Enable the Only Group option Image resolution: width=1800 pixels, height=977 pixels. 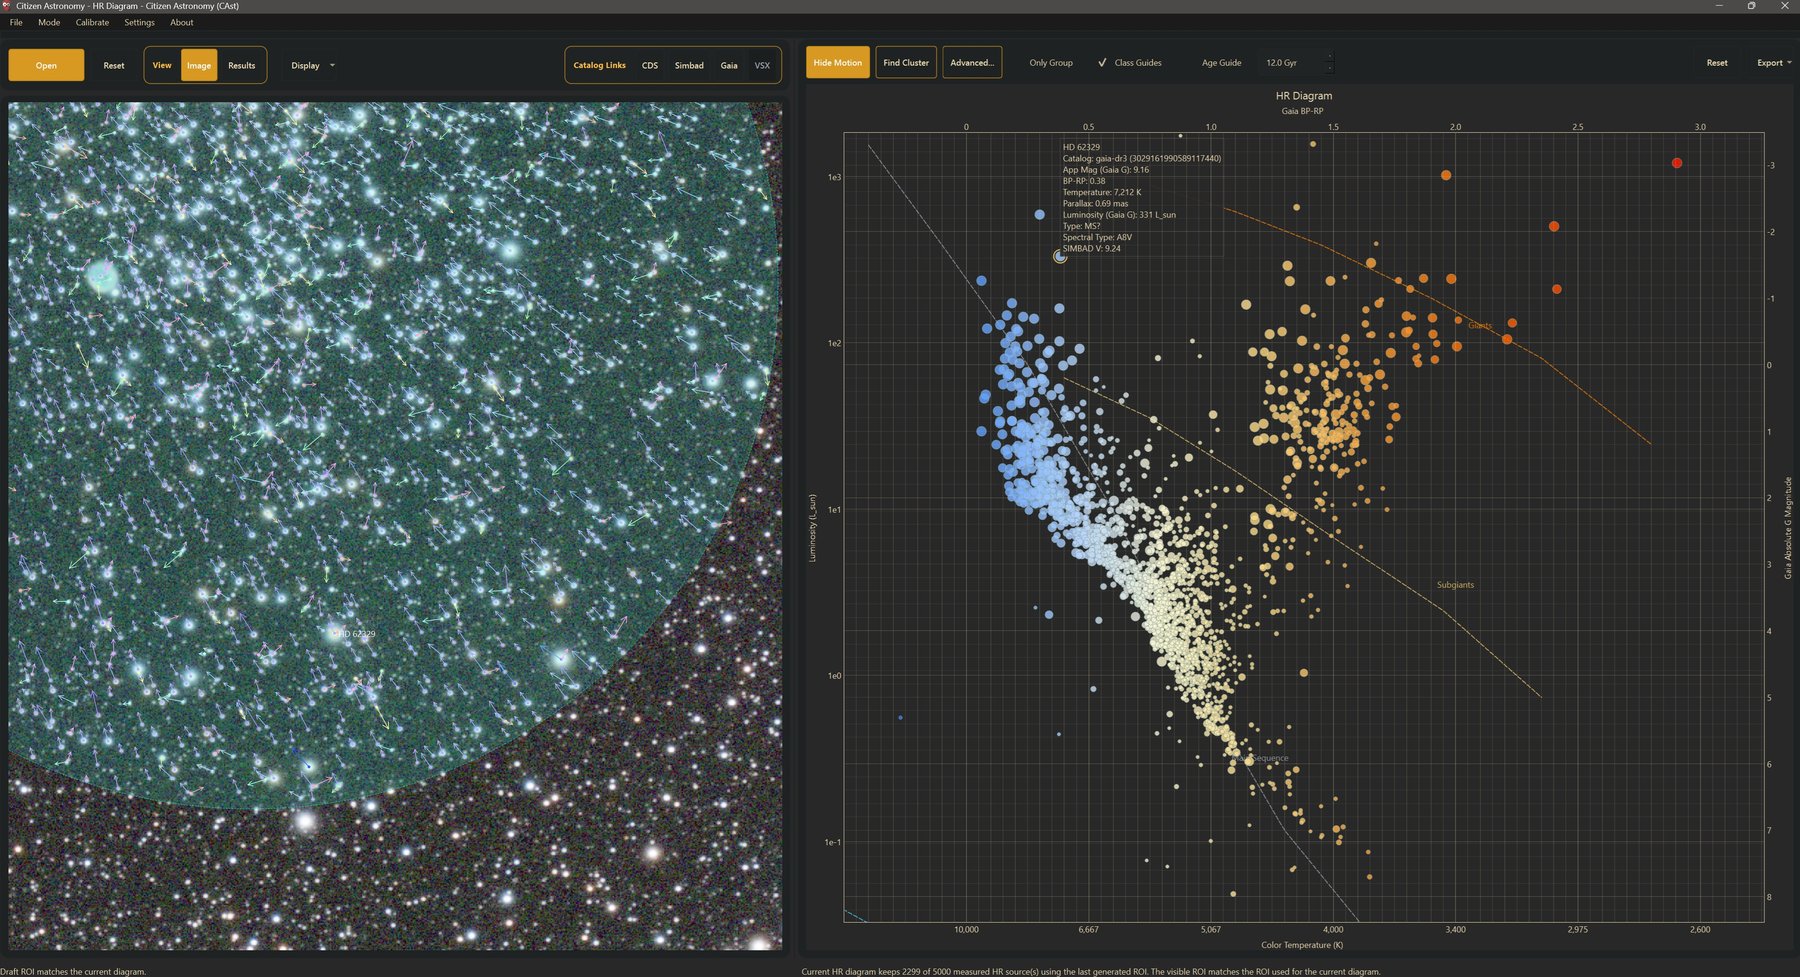click(x=1050, y=63)
